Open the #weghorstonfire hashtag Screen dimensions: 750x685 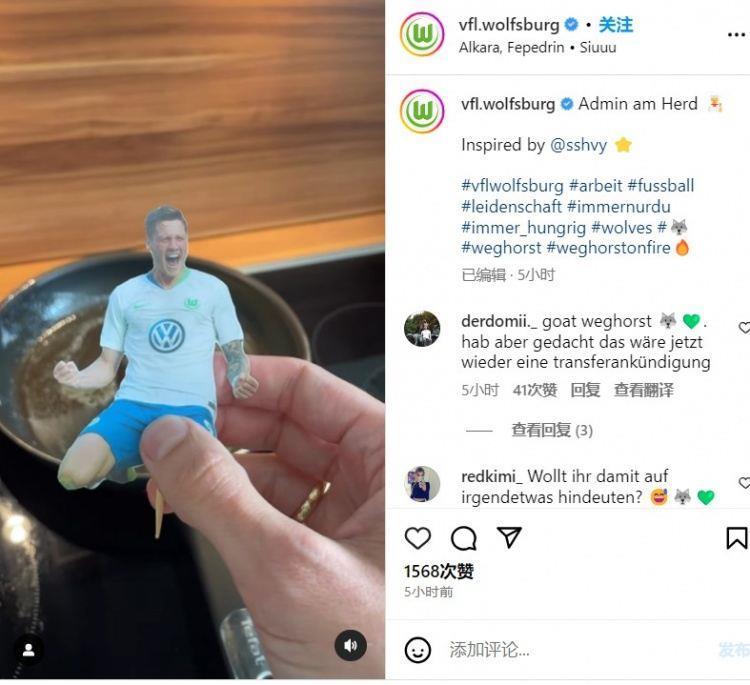coord(608,248)
